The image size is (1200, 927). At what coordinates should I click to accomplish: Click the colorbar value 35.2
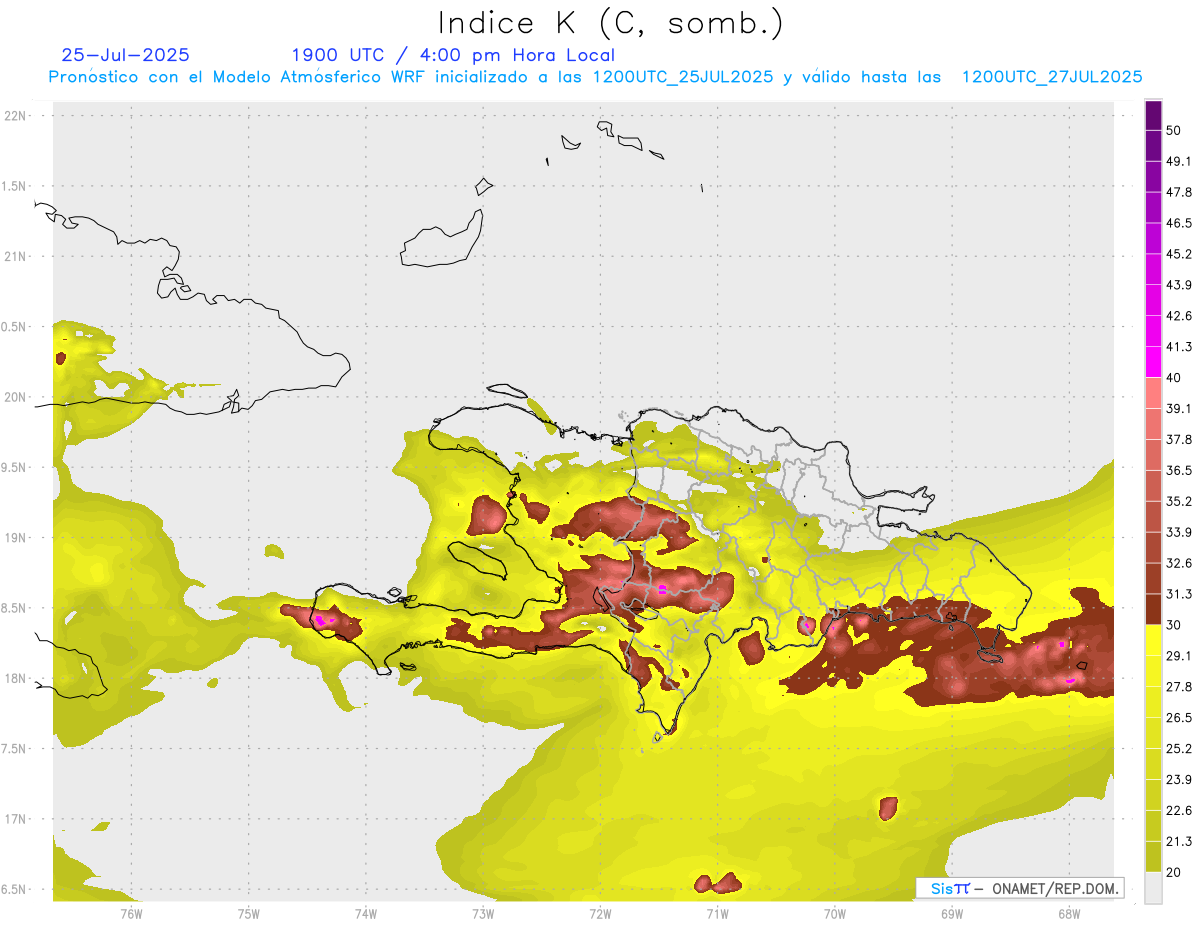click(1178, 501)
